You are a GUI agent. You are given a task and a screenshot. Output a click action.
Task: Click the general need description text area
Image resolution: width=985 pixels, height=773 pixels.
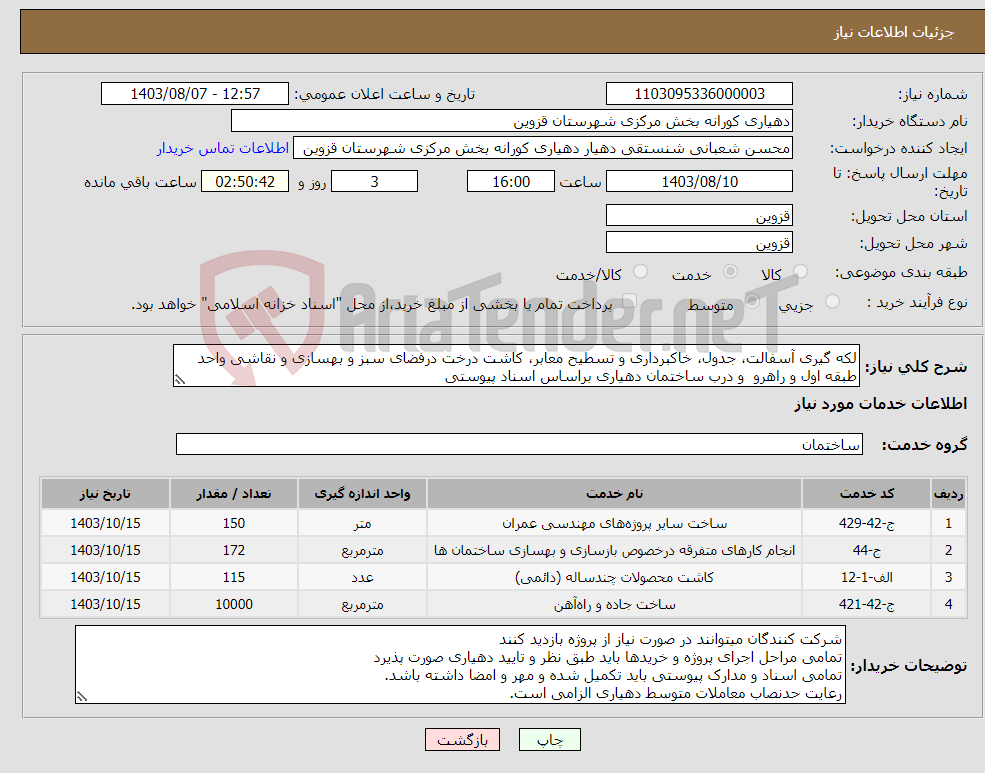point(516,365)
